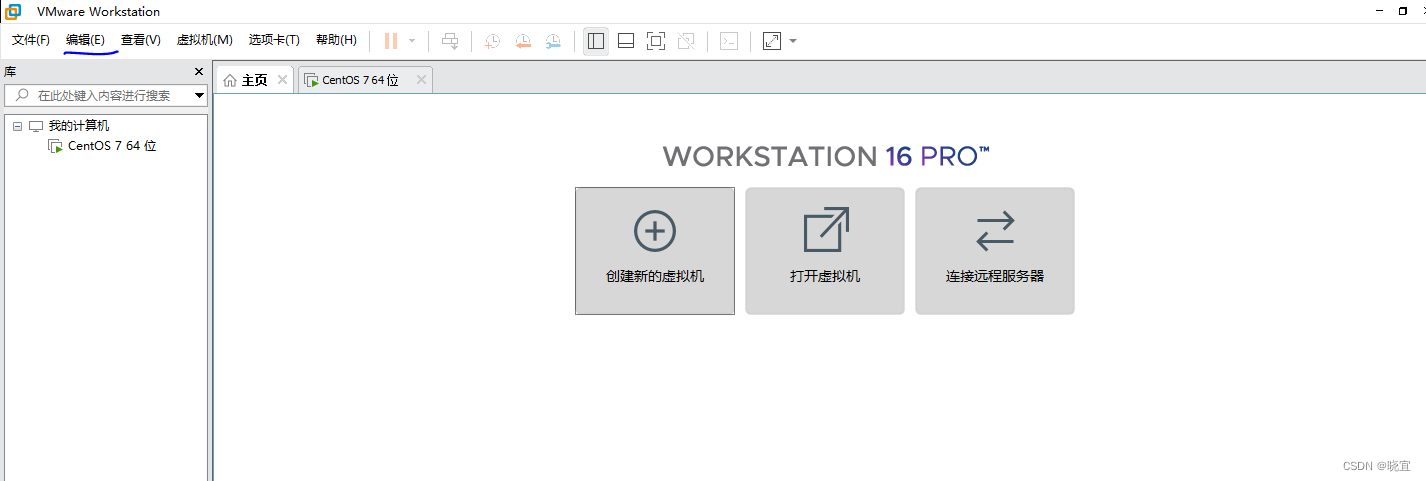Open the 虚拟机(M) menu
1426x481 pixels.
pos(205,40)
